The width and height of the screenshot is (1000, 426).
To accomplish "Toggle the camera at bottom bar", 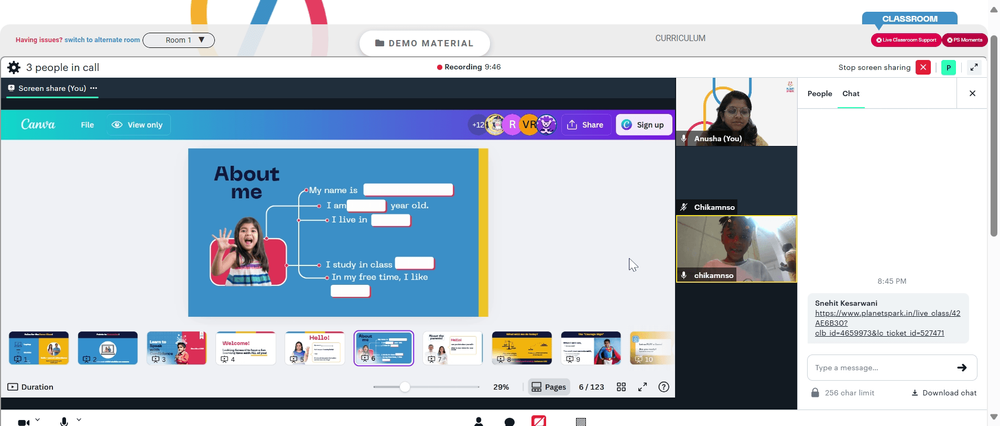I will 24,422.
